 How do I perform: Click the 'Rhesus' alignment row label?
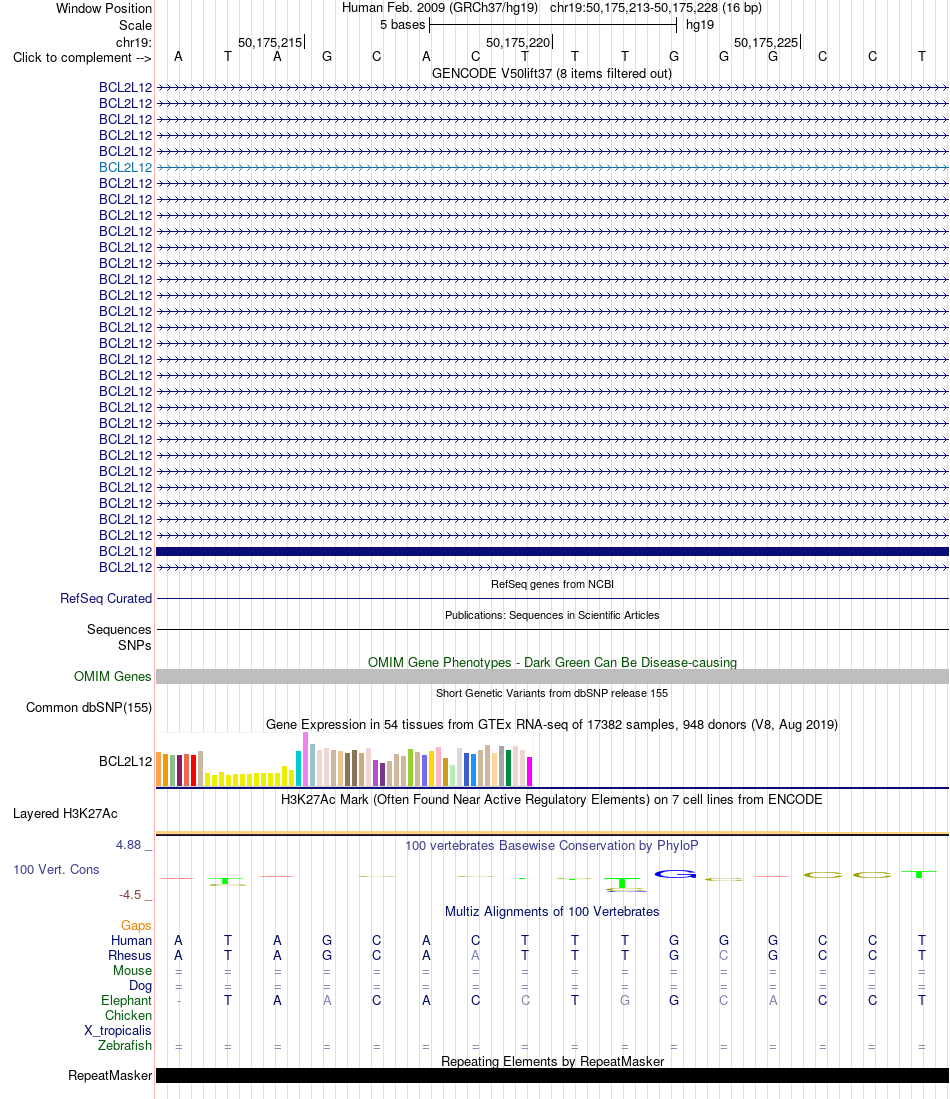point(130,956)
